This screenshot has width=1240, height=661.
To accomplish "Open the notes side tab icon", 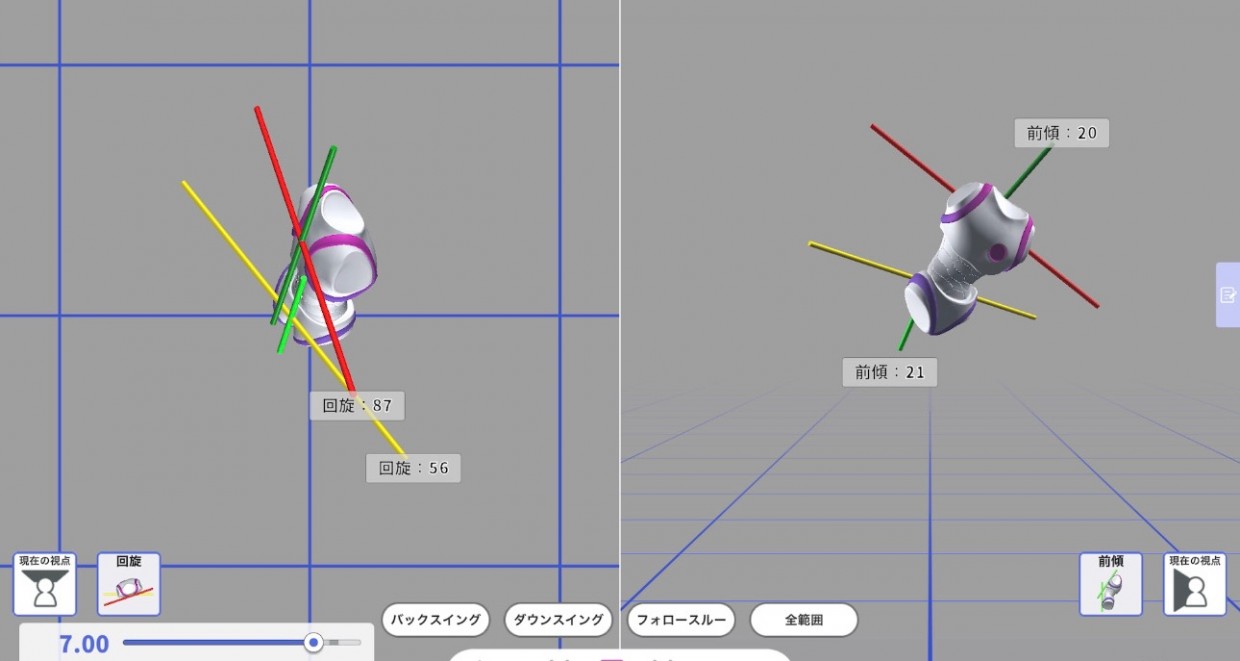I will point(1228,295).
